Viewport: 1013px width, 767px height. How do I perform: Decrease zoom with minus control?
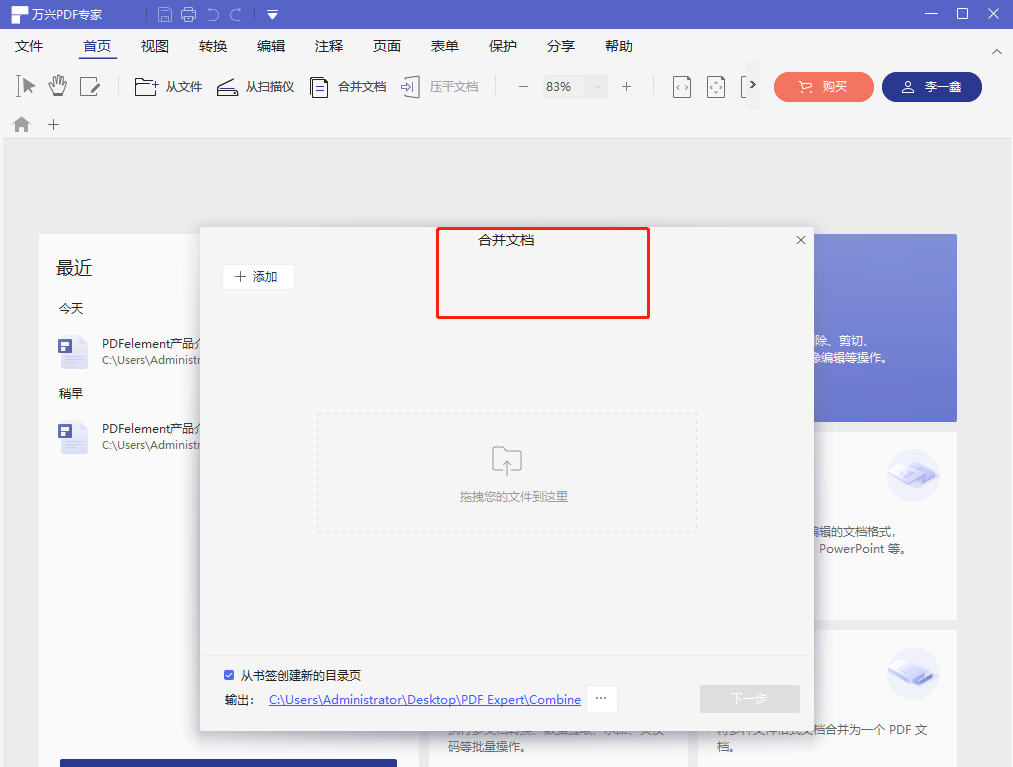[x=522, y=86]
